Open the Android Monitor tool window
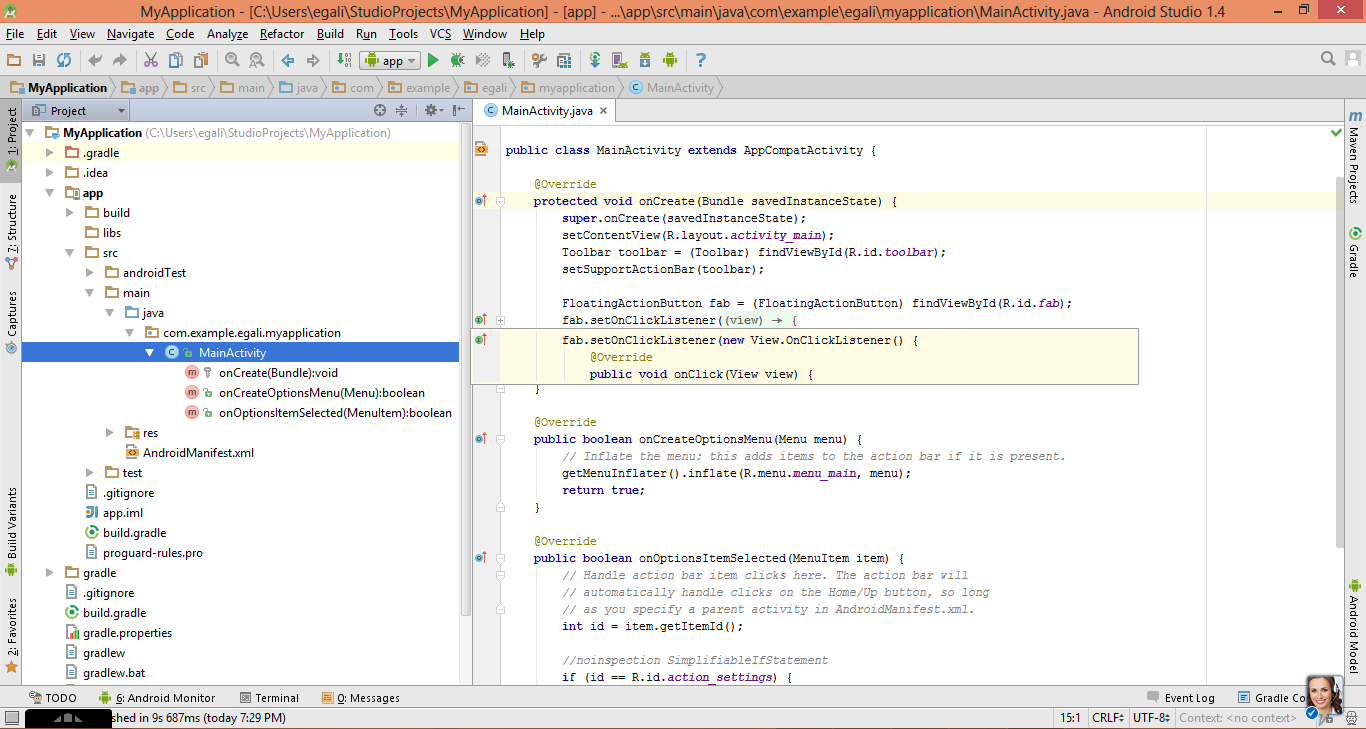 157,698
